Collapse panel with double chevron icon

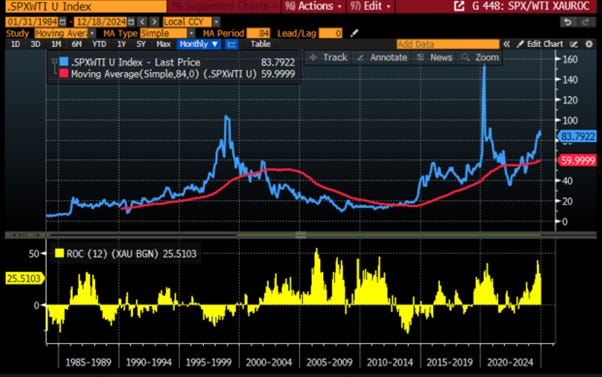coord(507,44)
